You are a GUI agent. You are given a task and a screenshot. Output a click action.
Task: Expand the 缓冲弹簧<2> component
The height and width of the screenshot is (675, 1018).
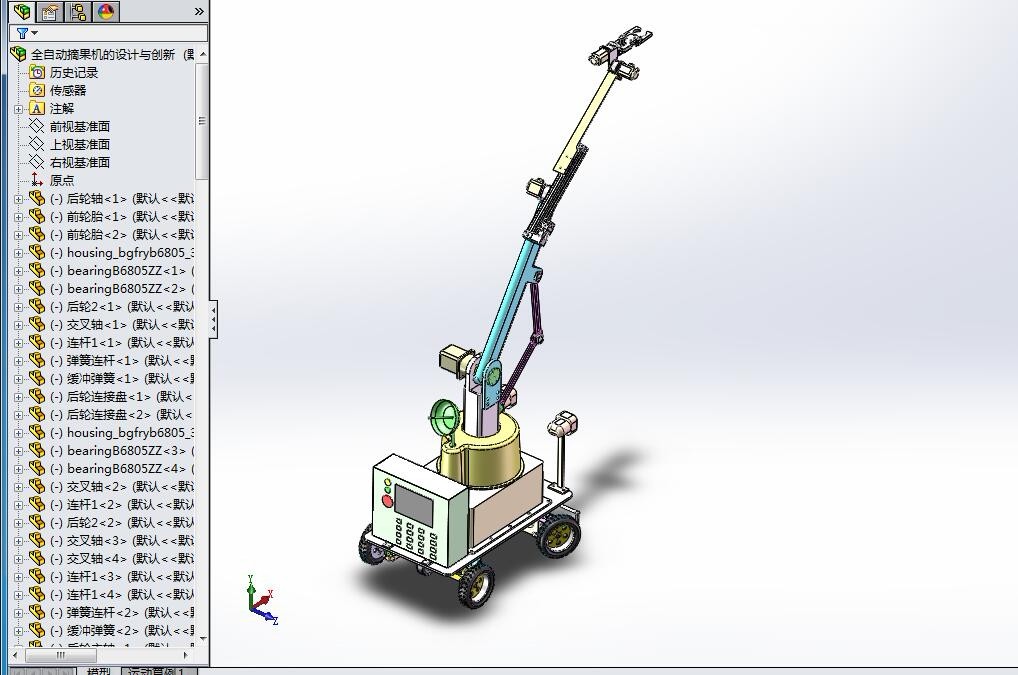click(x=18, y=632)
